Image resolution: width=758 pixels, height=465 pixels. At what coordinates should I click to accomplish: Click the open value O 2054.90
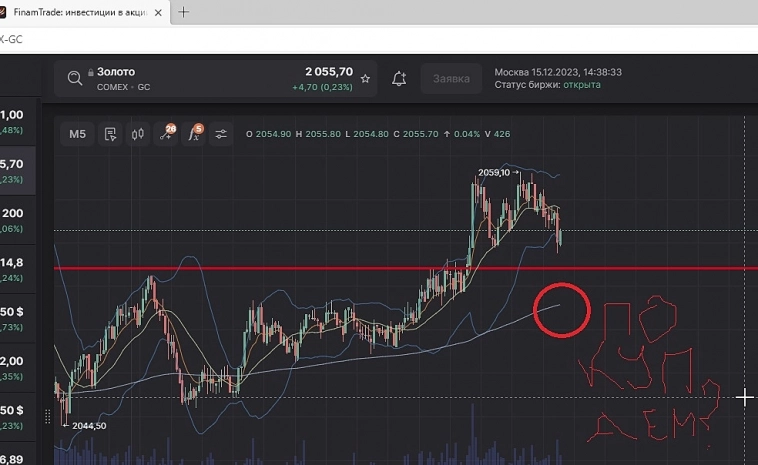pyautogui.click(x=268, y=134)
